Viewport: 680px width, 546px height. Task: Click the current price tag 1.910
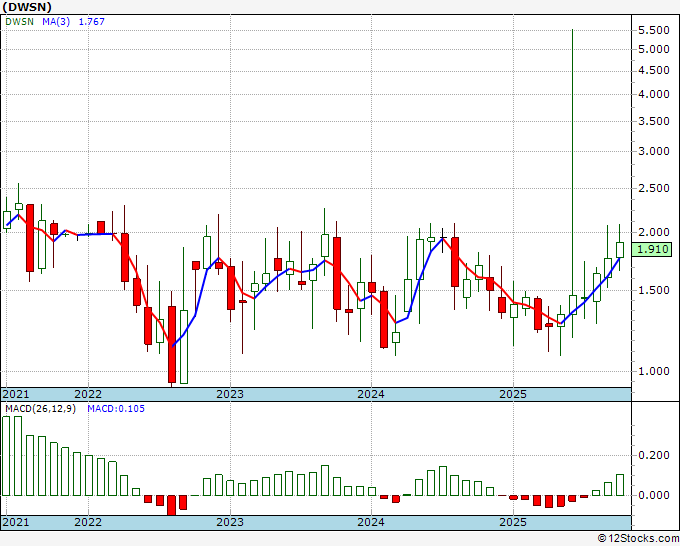click(652, 249)
